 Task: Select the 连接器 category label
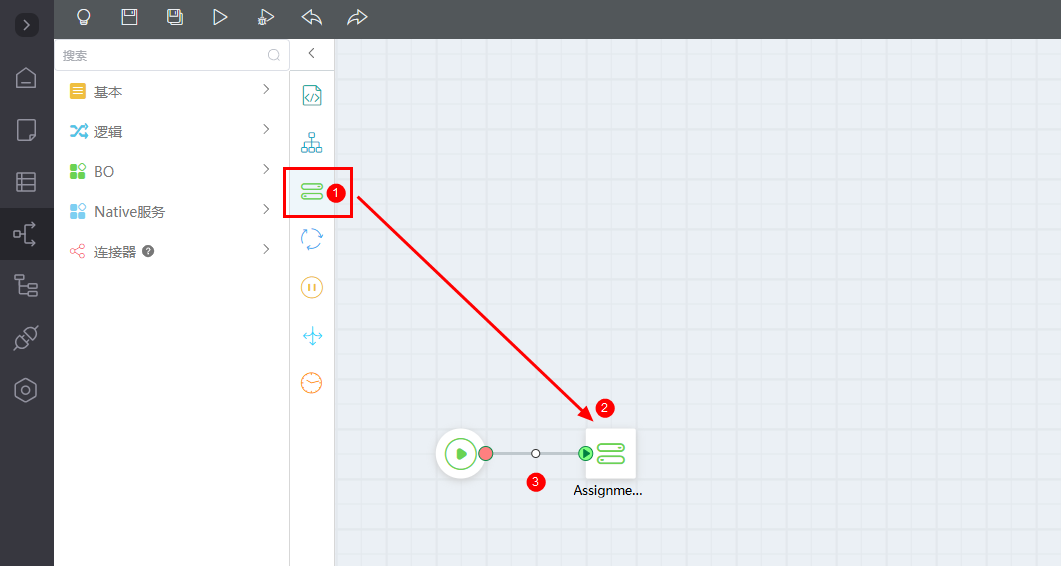(115, 252)
